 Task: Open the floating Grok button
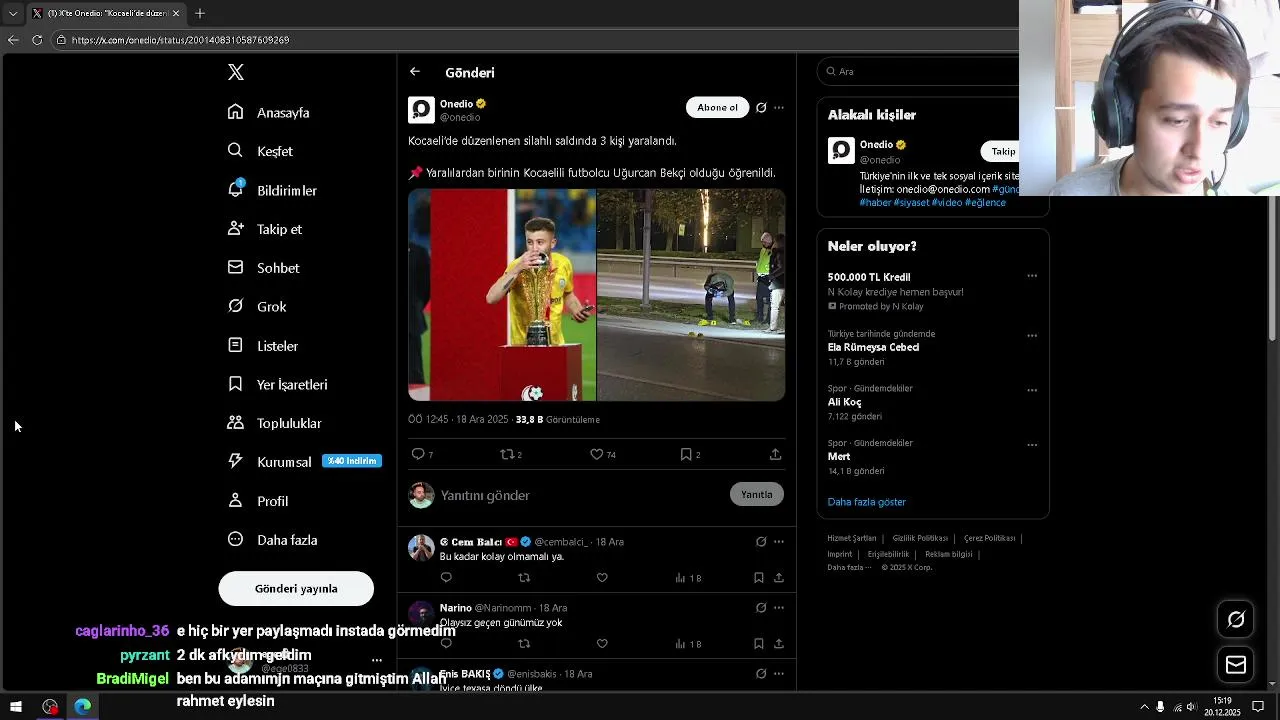click(x=1236, y=620)
